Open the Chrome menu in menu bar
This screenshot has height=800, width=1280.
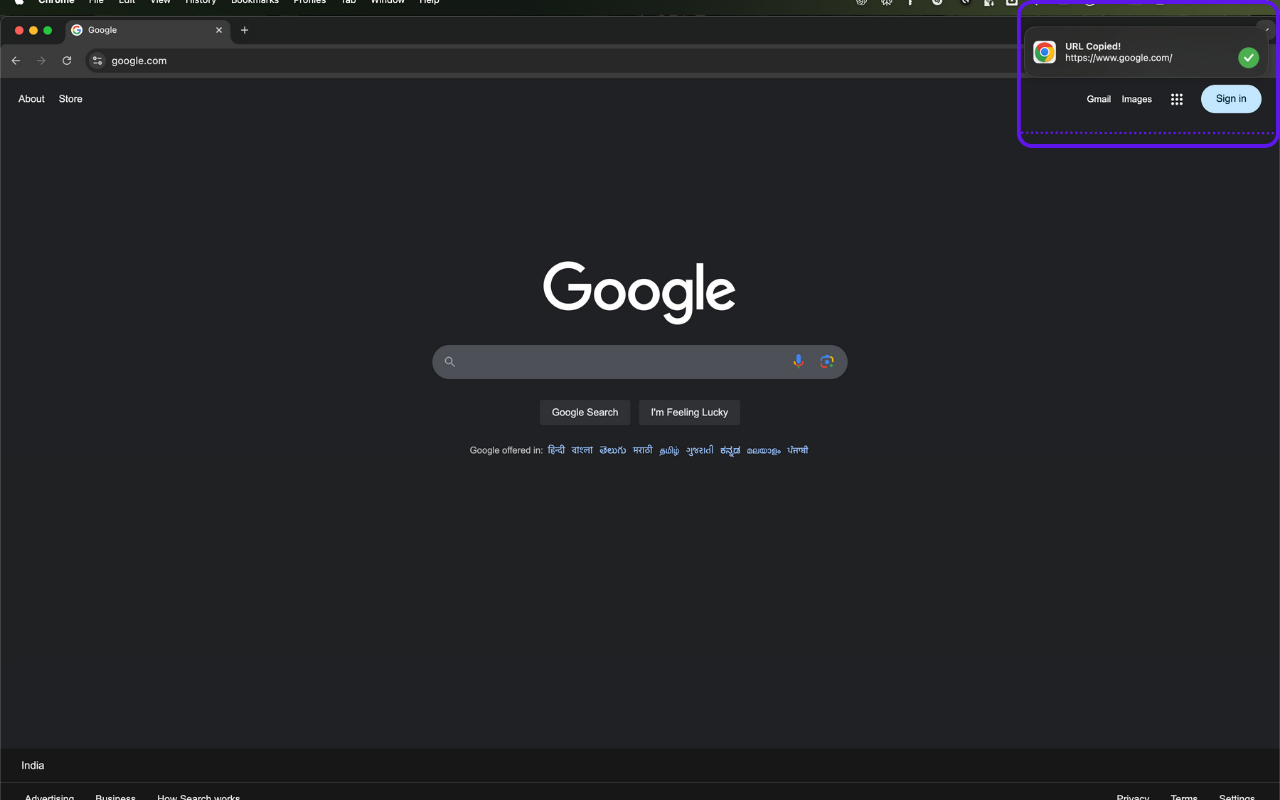(x=57, y=2)
